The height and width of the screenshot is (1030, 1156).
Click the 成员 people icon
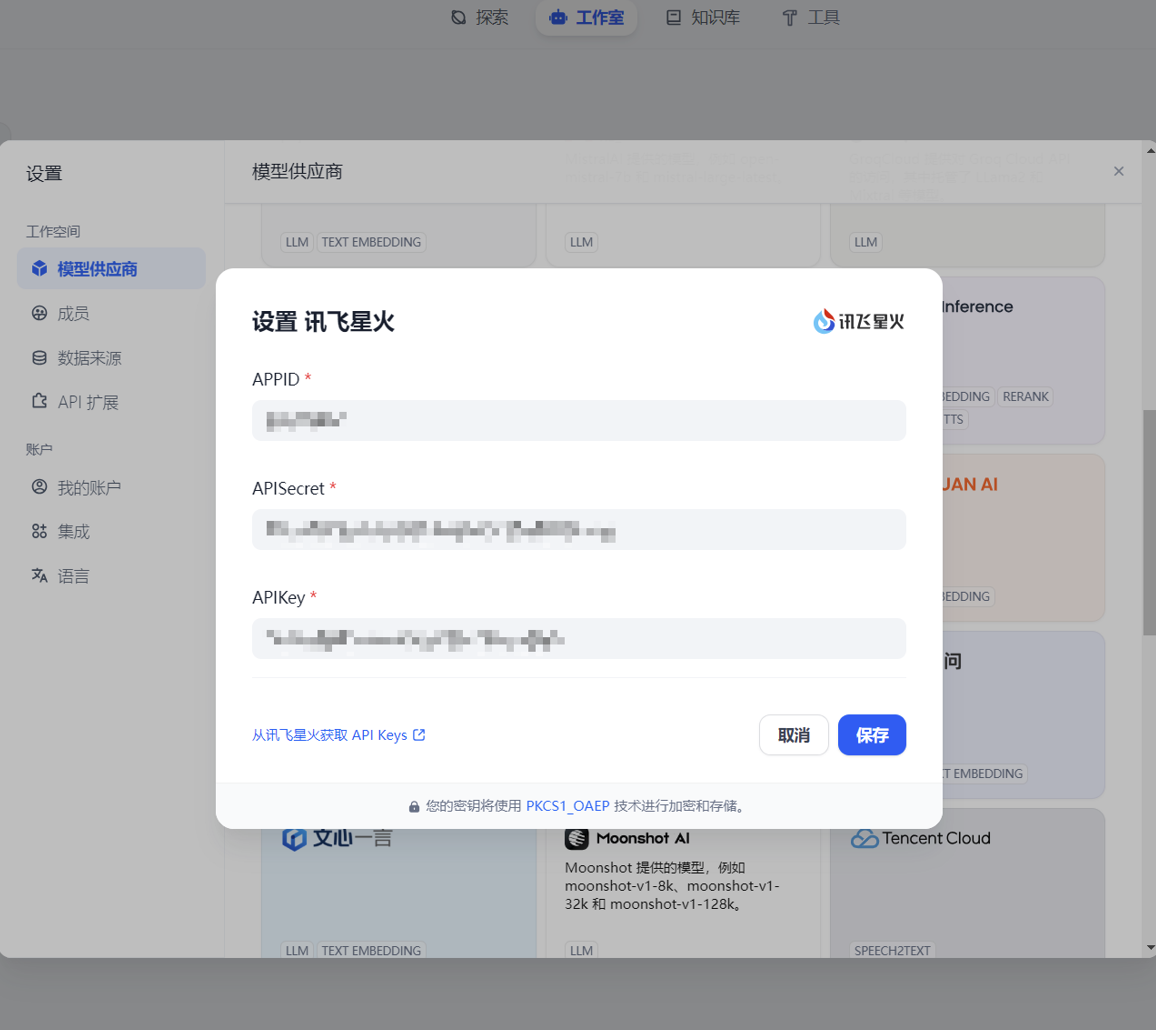(x=40, y=313)
